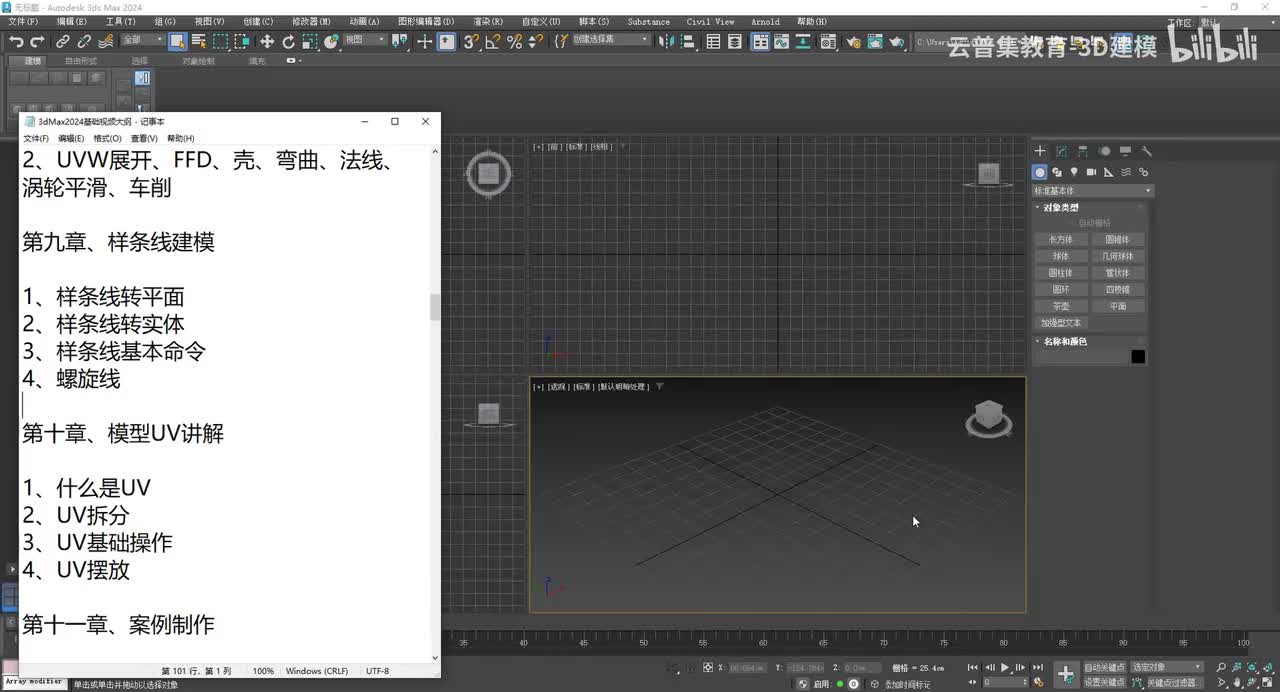Choose the Bind to Space Warp icon
Viewport: 1280px width, 692px height.
[x=106, y=41]
